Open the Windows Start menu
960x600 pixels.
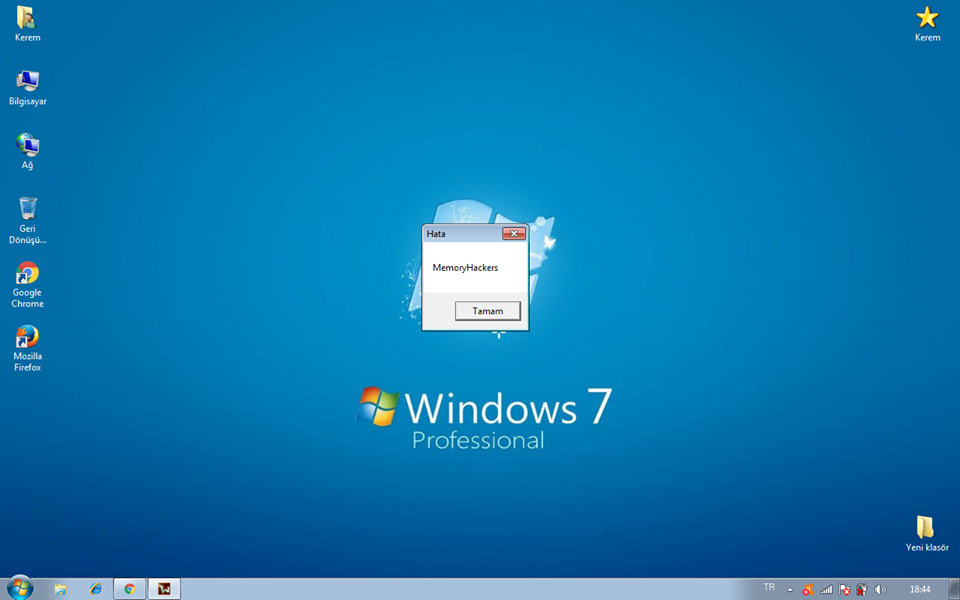(20, 588)
